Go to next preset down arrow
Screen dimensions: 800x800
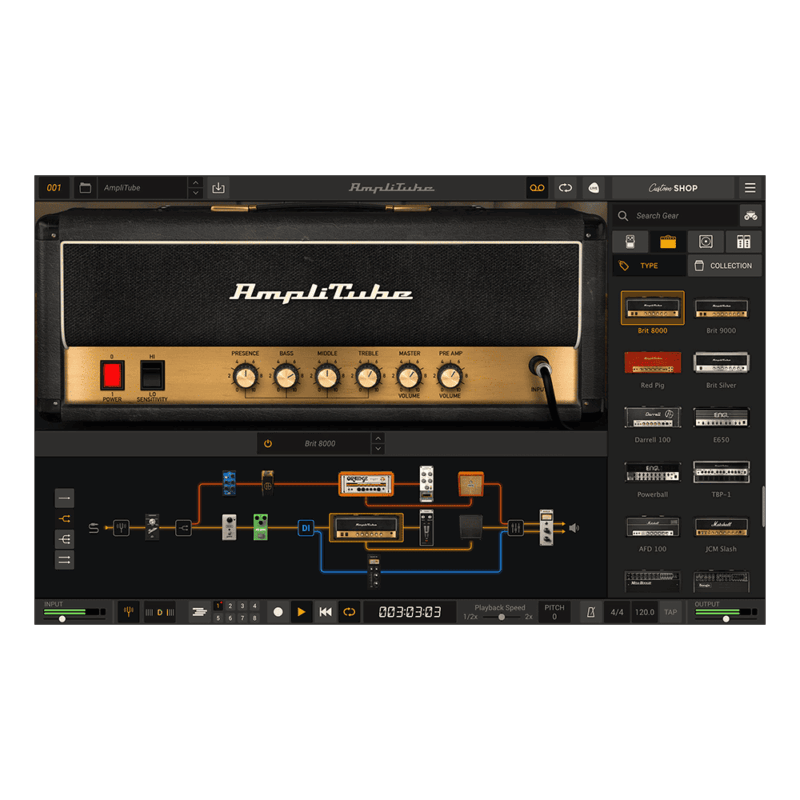195,193
